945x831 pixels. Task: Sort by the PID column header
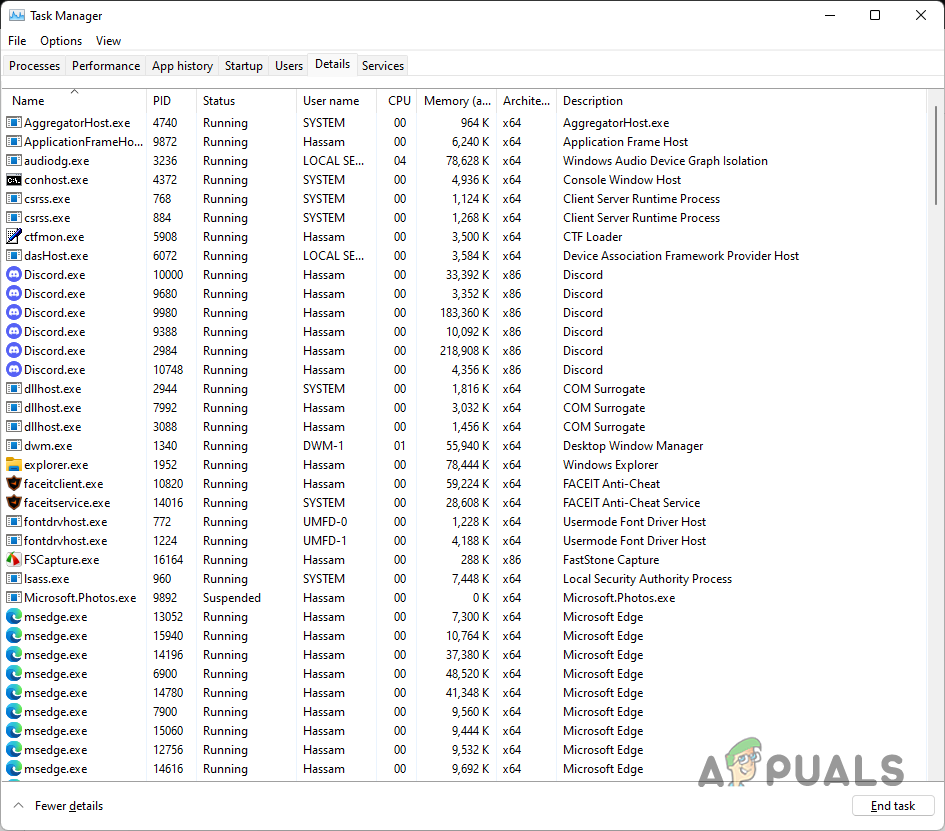(x=171, y=101)
